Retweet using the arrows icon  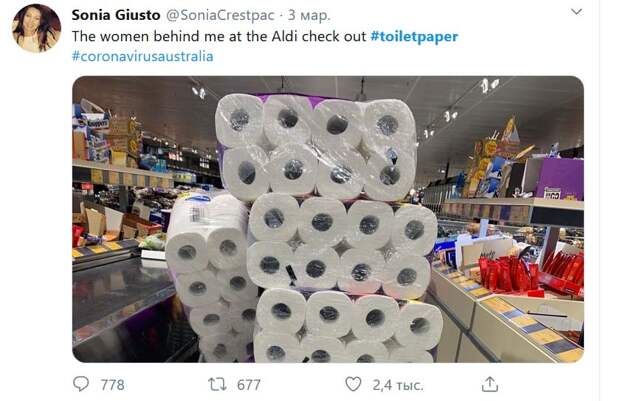pos(217,384)
